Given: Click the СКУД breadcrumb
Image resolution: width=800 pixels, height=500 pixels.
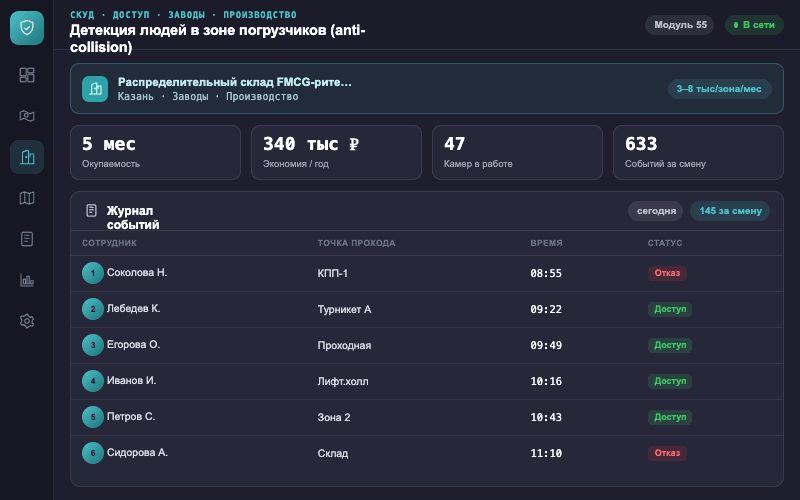Looking at the screenshot, I should tap(82, 14).
